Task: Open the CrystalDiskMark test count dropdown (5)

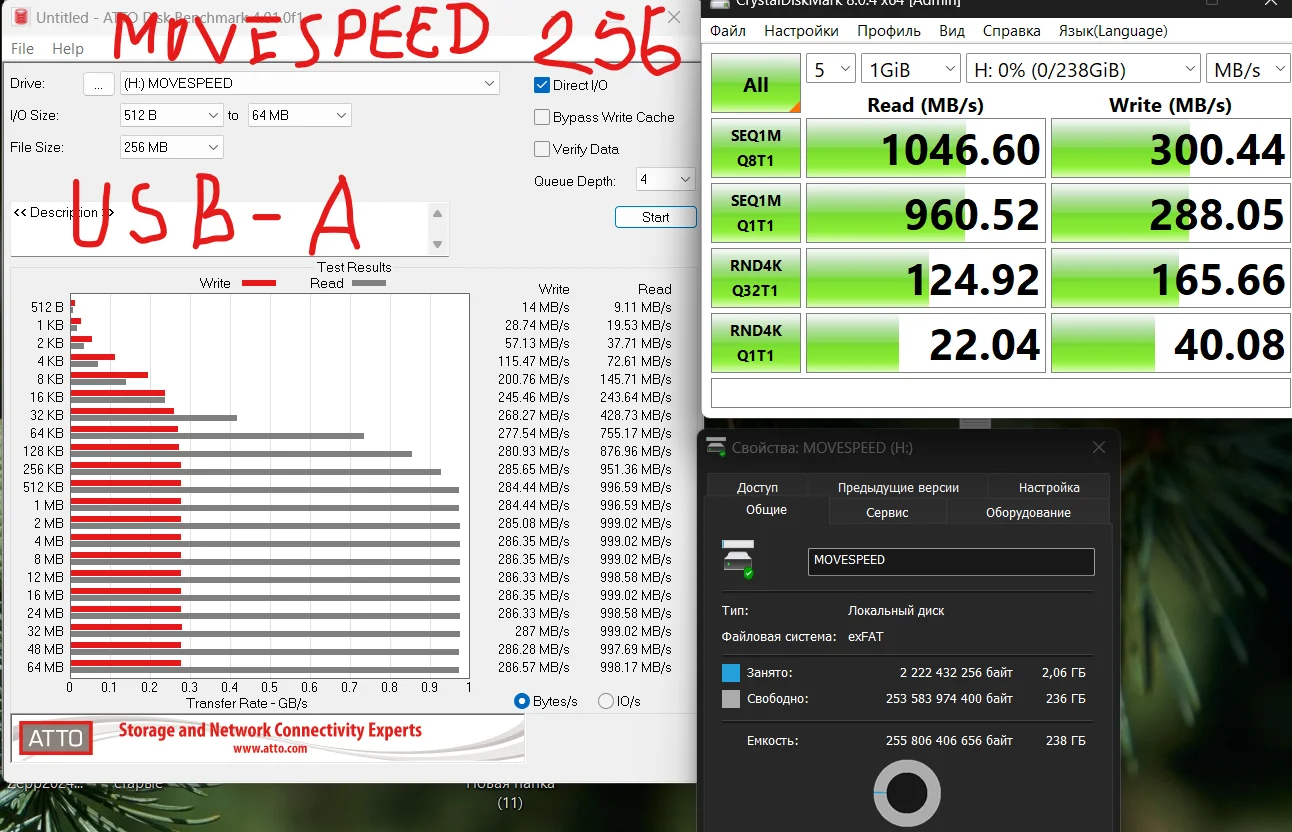Action: click(x=831, y=69)
